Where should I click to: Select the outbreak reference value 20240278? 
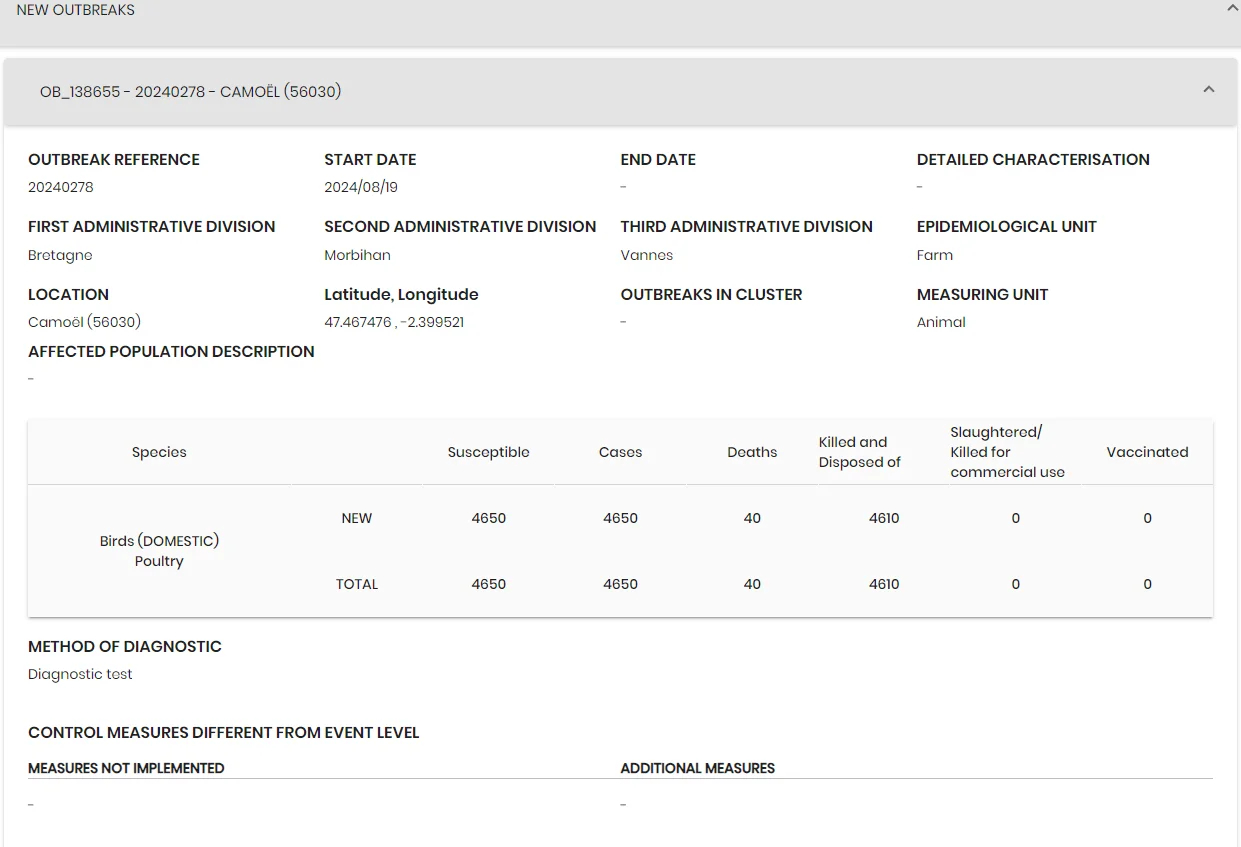[x=61, y=187]
